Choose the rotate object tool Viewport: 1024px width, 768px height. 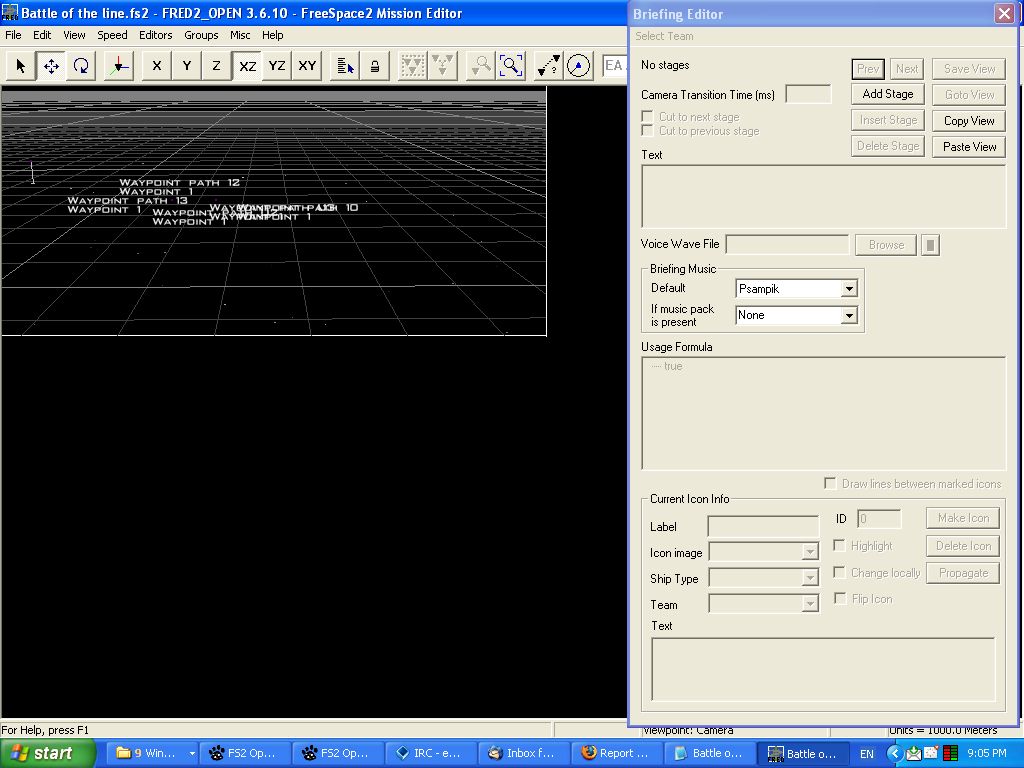(81, 66)
